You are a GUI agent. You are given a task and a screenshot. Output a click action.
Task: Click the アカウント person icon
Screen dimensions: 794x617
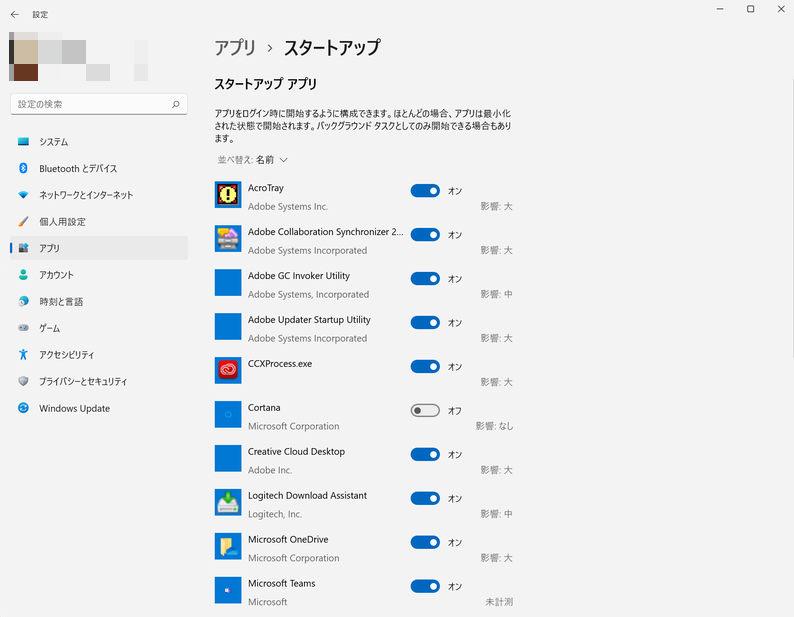(23, 275)
